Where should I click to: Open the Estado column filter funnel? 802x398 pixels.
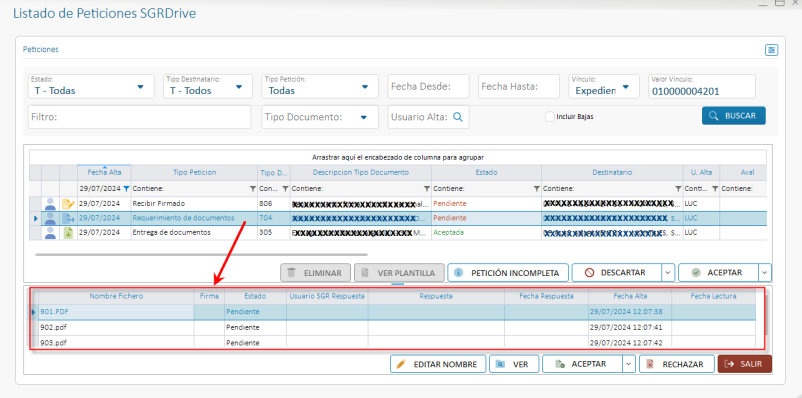click(537, 189)
